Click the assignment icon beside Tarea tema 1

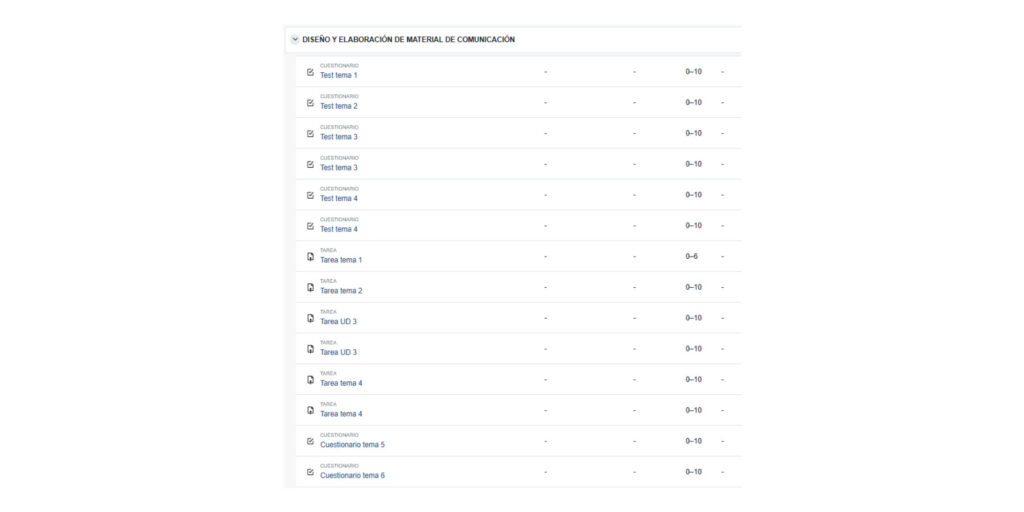[310, 257]
